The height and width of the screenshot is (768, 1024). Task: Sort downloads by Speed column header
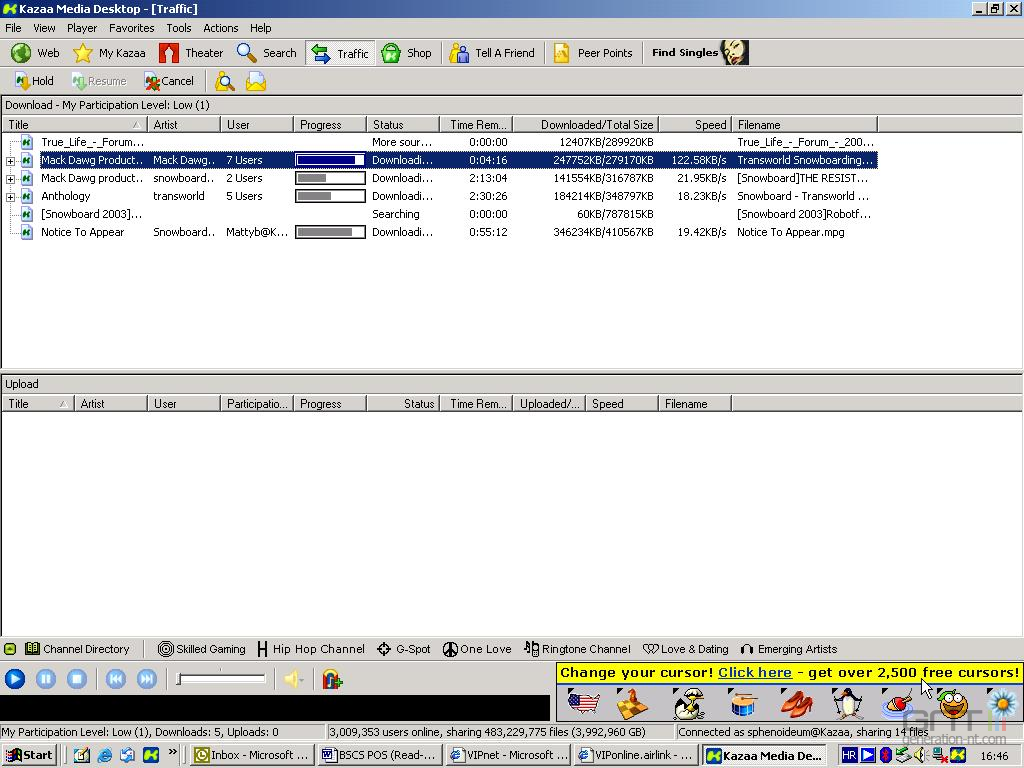pos(695,125)
